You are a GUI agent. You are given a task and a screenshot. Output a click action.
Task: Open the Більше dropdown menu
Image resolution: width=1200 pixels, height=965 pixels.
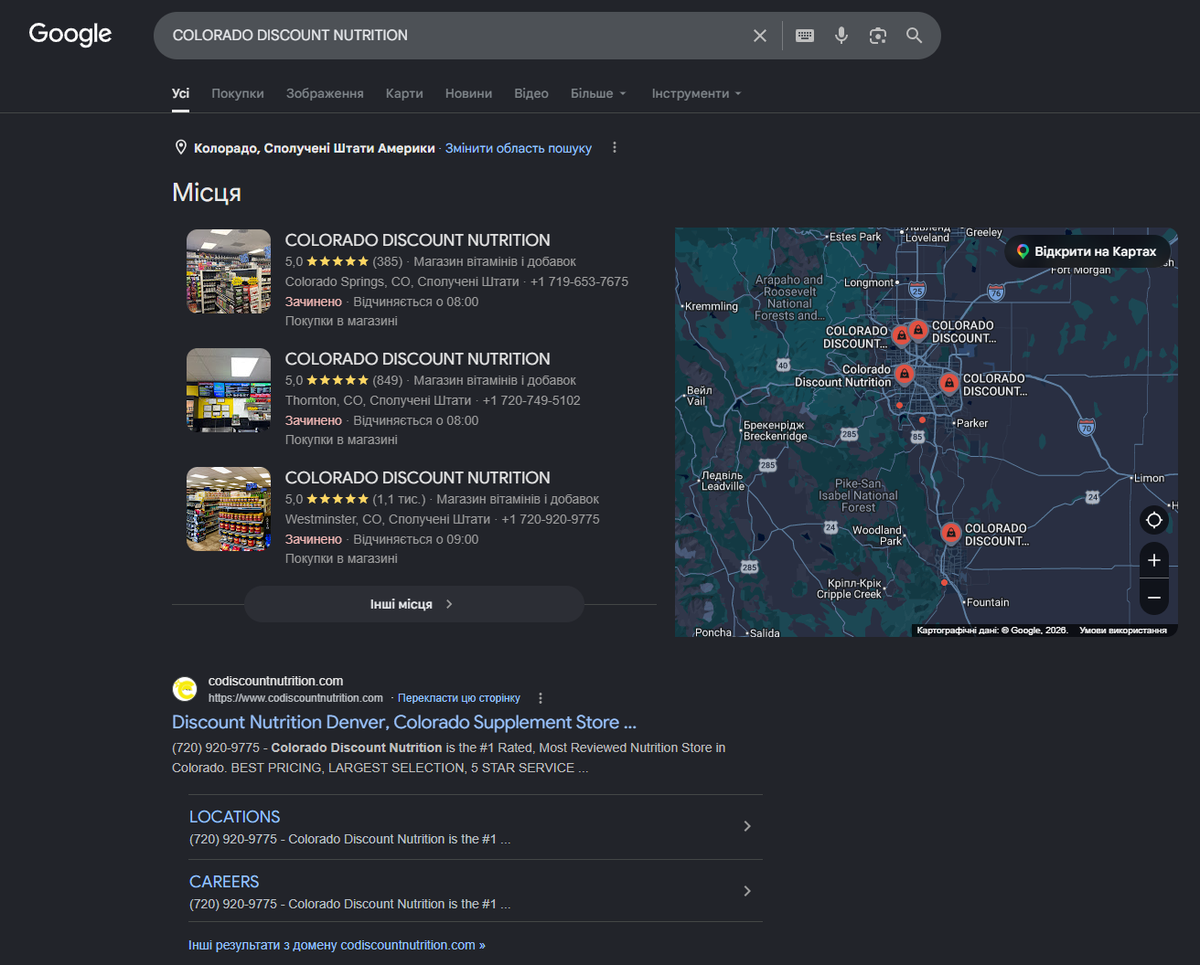pyautogui.click(x=598, y=93)
